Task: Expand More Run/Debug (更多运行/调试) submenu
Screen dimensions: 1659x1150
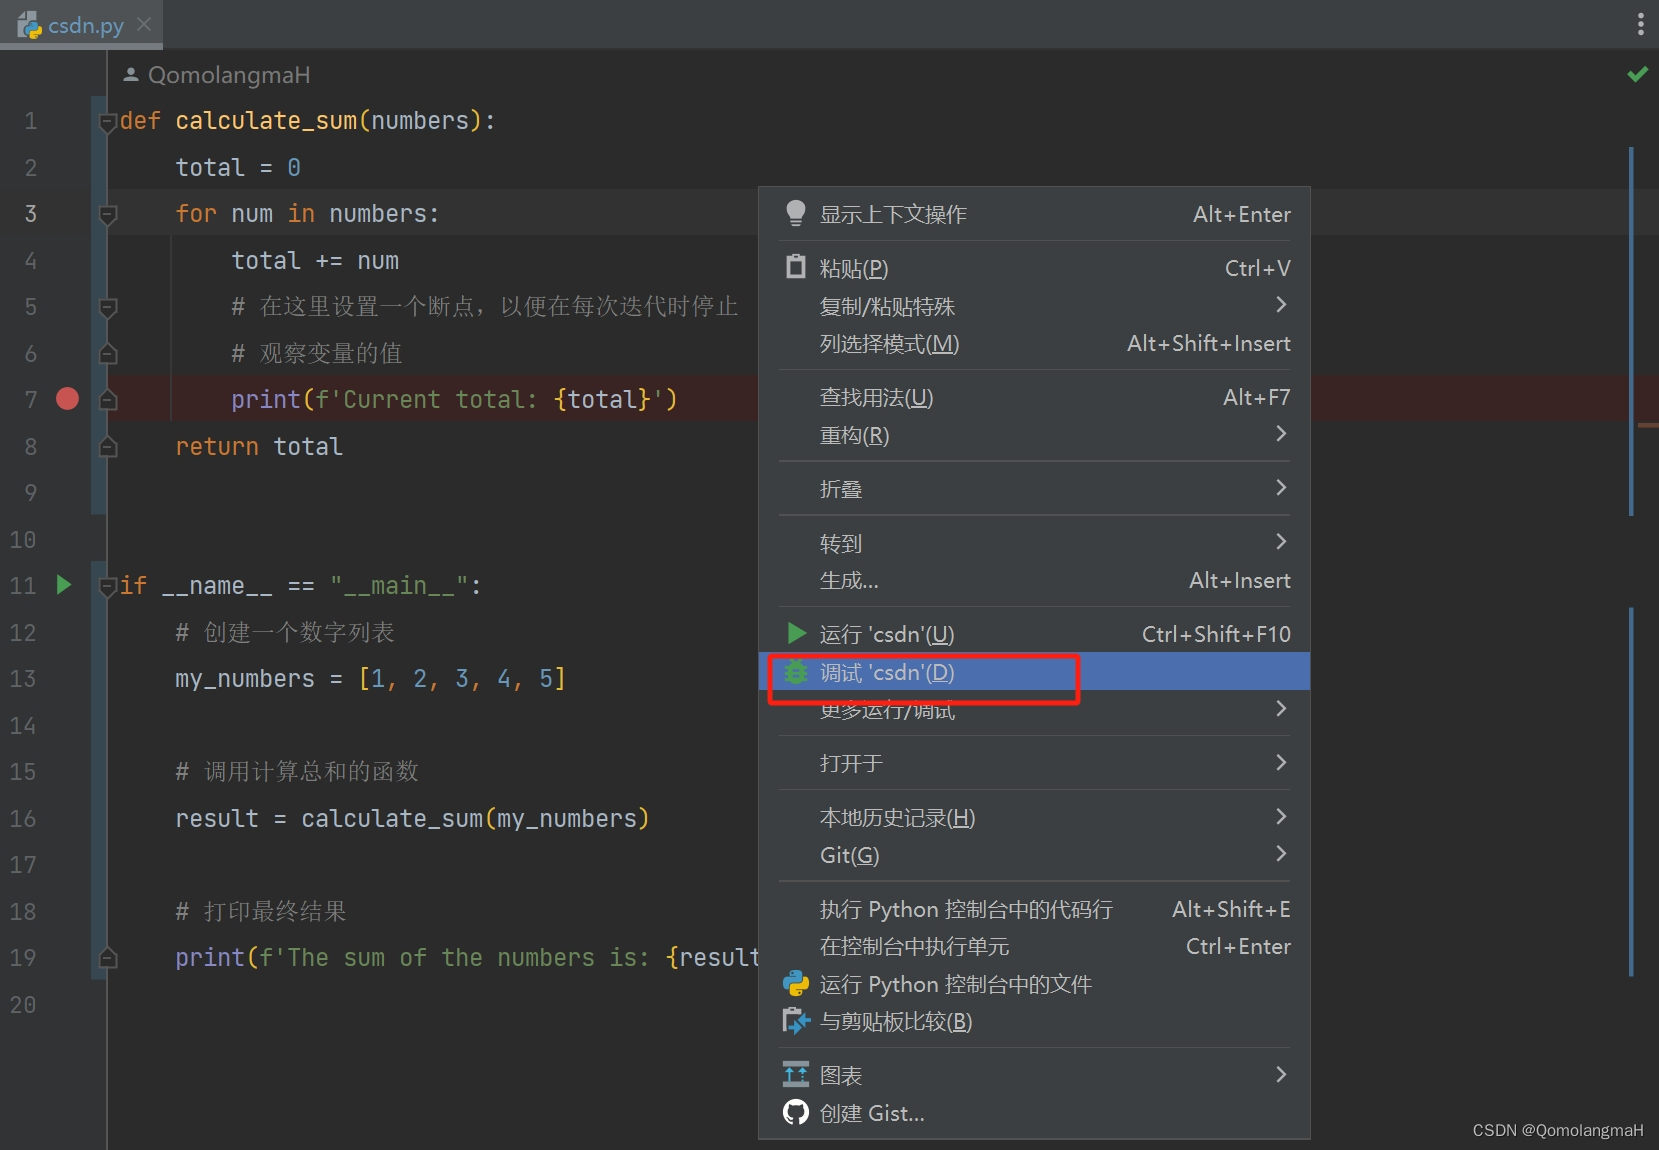Action: [x=1034, y=710]
